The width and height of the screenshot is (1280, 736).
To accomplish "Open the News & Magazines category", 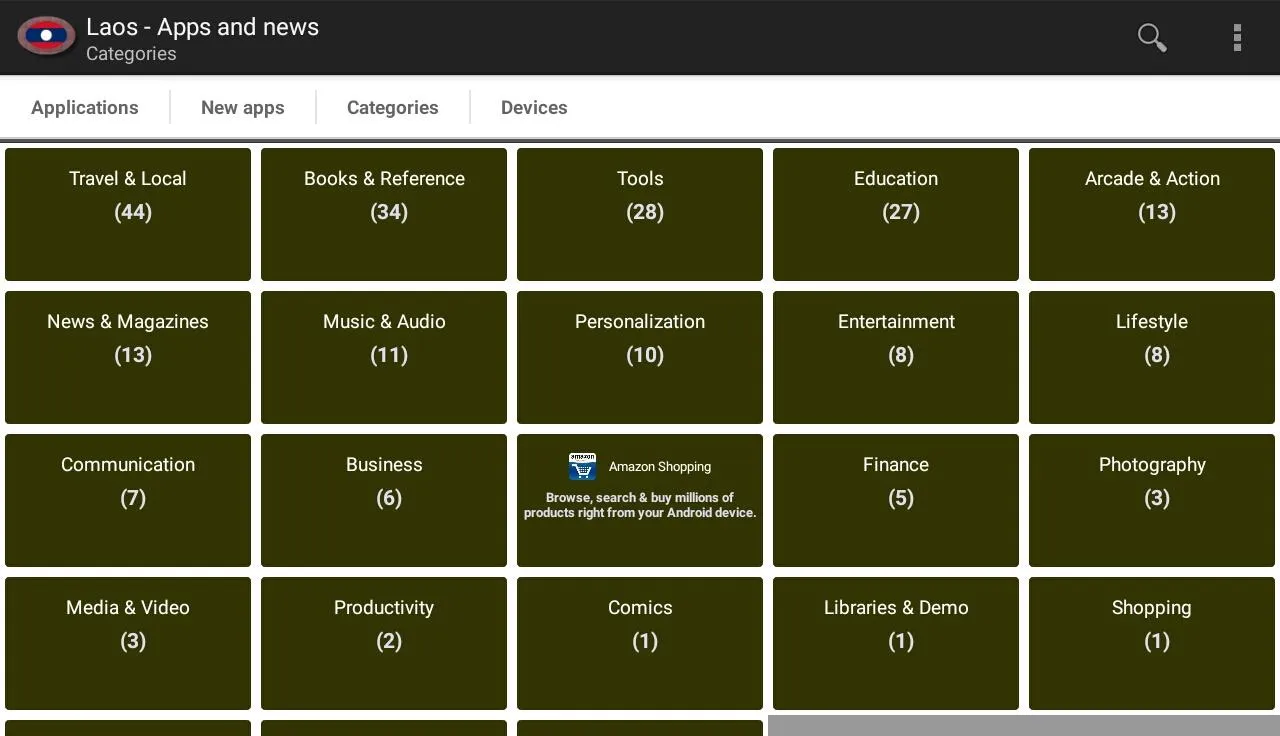I will [128, 357].
